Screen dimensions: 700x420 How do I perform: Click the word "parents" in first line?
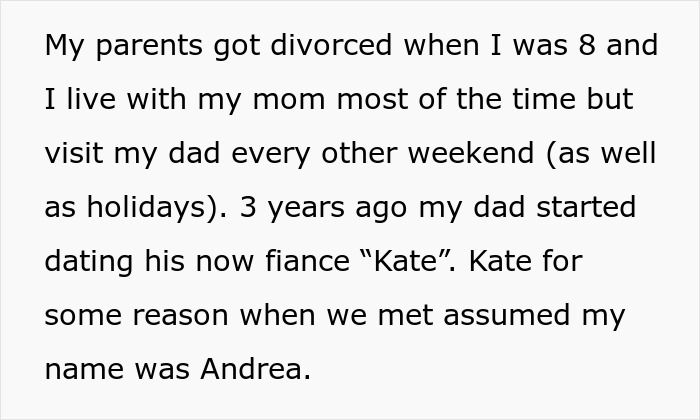(x=150, y=46)
